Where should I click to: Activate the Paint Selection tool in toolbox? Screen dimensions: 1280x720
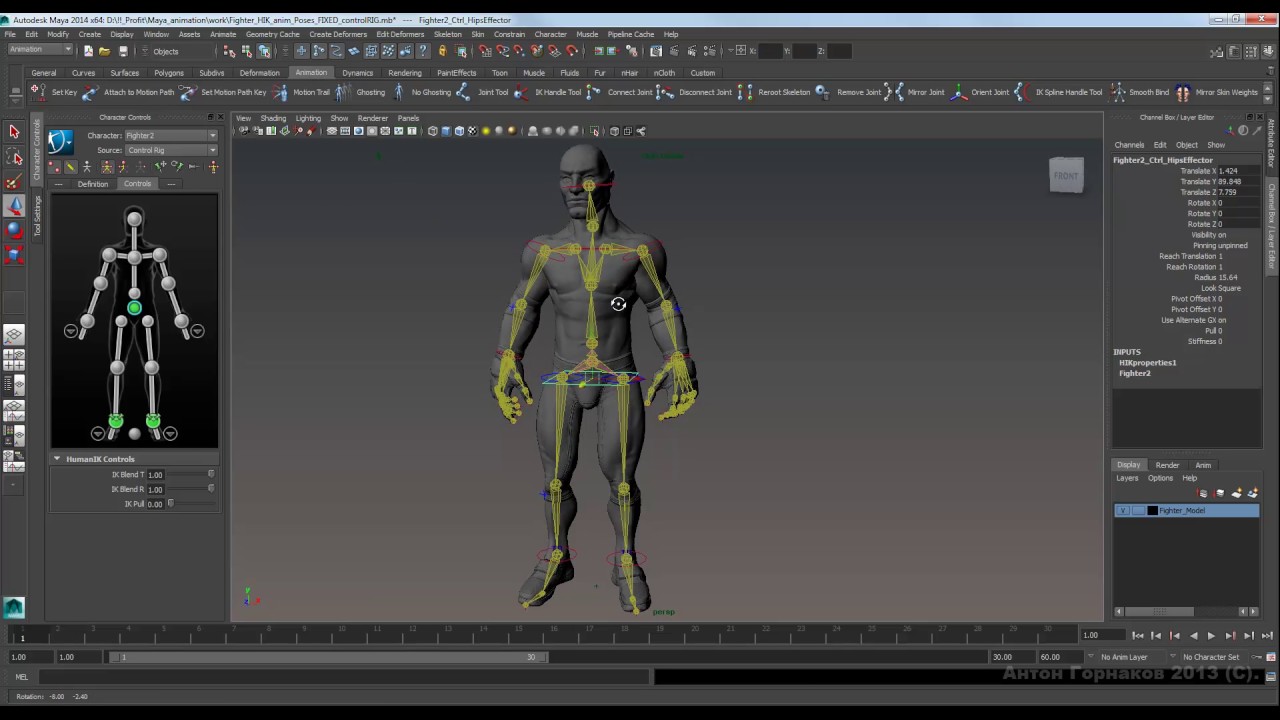pyautogui.click(x=14, y=182)
